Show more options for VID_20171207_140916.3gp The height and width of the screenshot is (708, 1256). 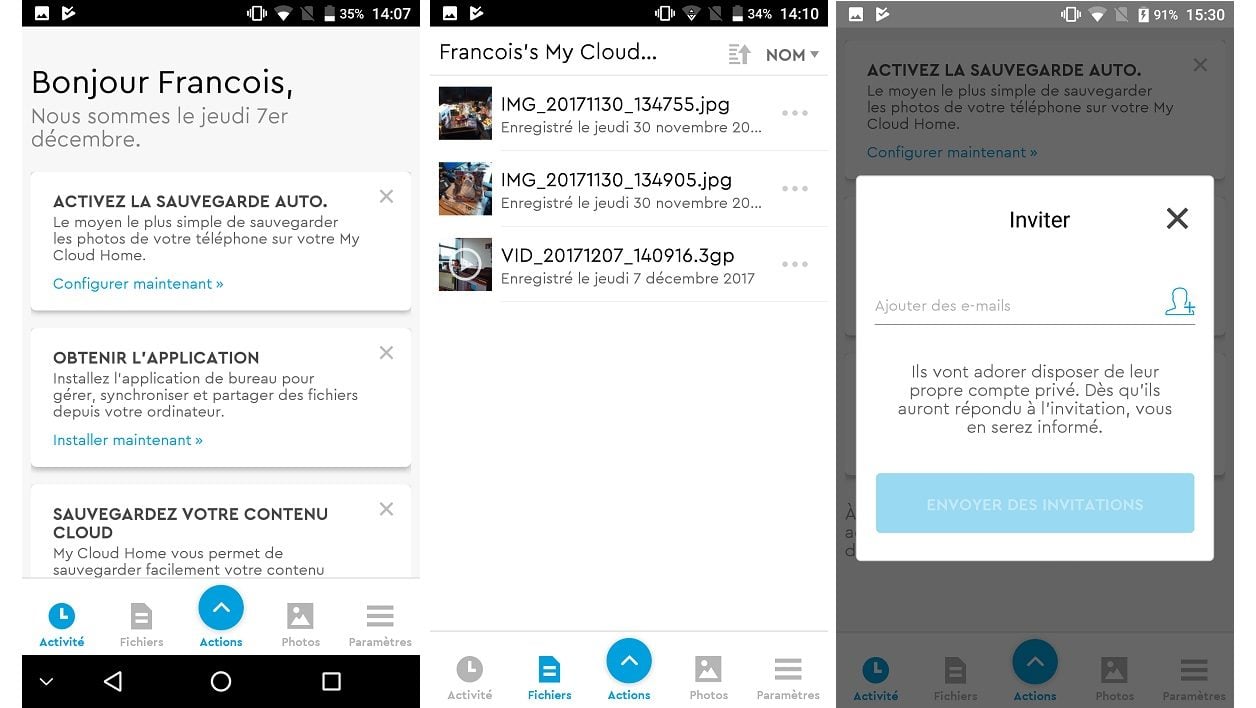click(795, 264)
